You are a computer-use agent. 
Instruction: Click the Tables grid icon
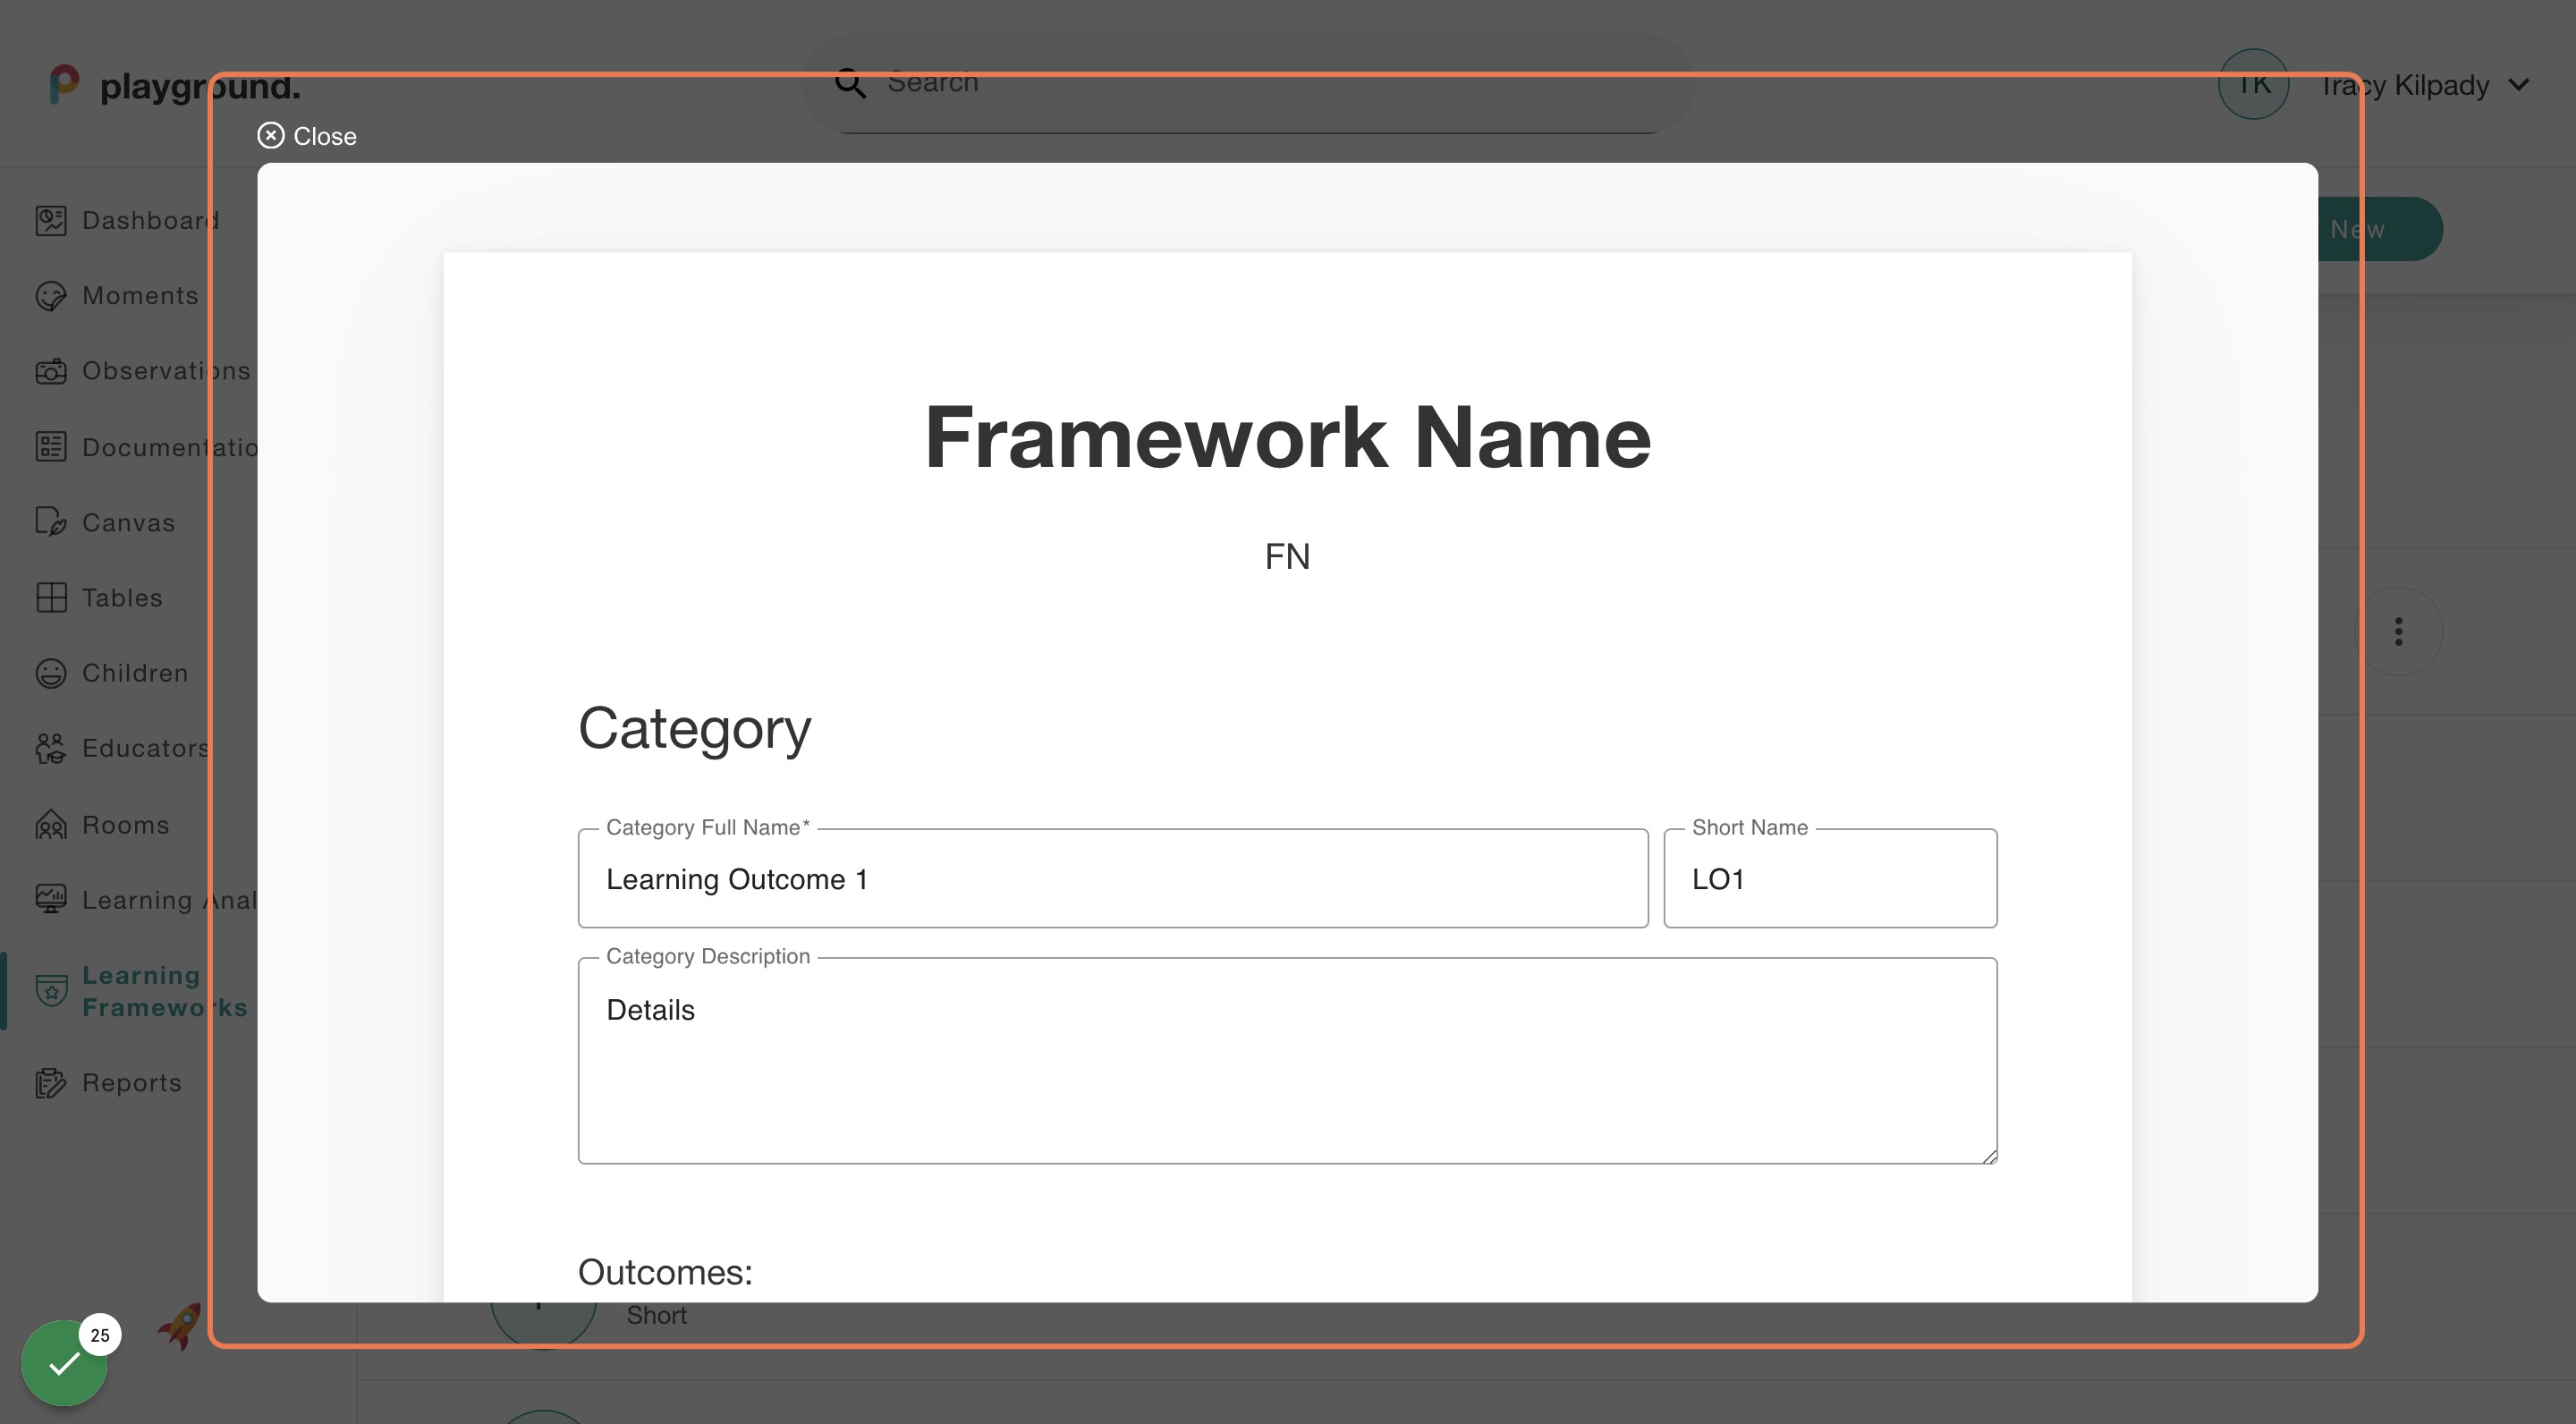tap(52, 597)
